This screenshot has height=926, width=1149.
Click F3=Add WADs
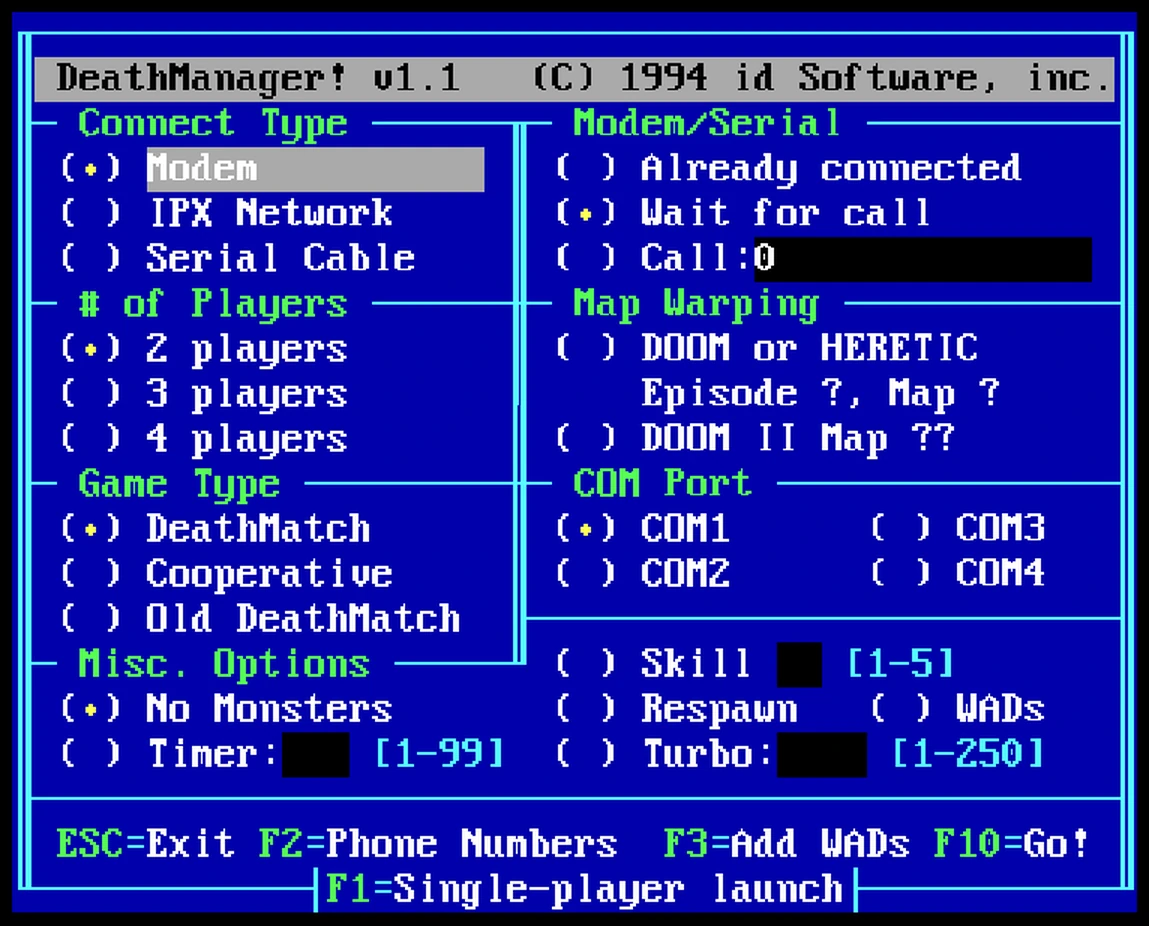pyautogui.click(x=786, y=844)
